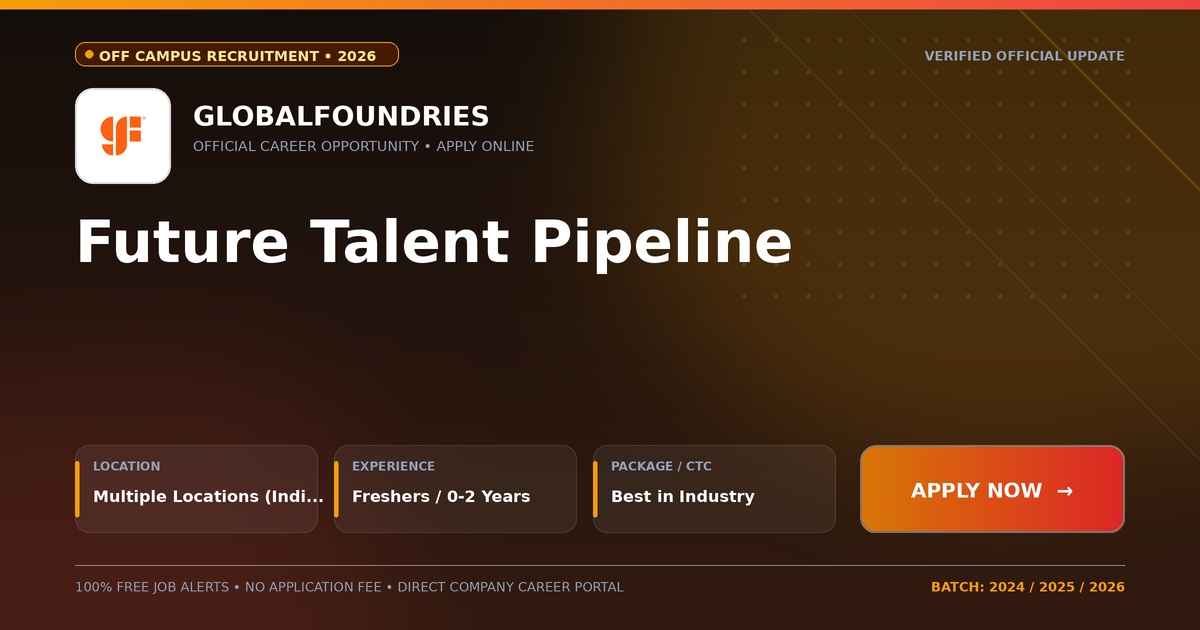Open the Package / CTC card
The height and width of the screenshot is (630, 1200).
[x=714, y=489]
